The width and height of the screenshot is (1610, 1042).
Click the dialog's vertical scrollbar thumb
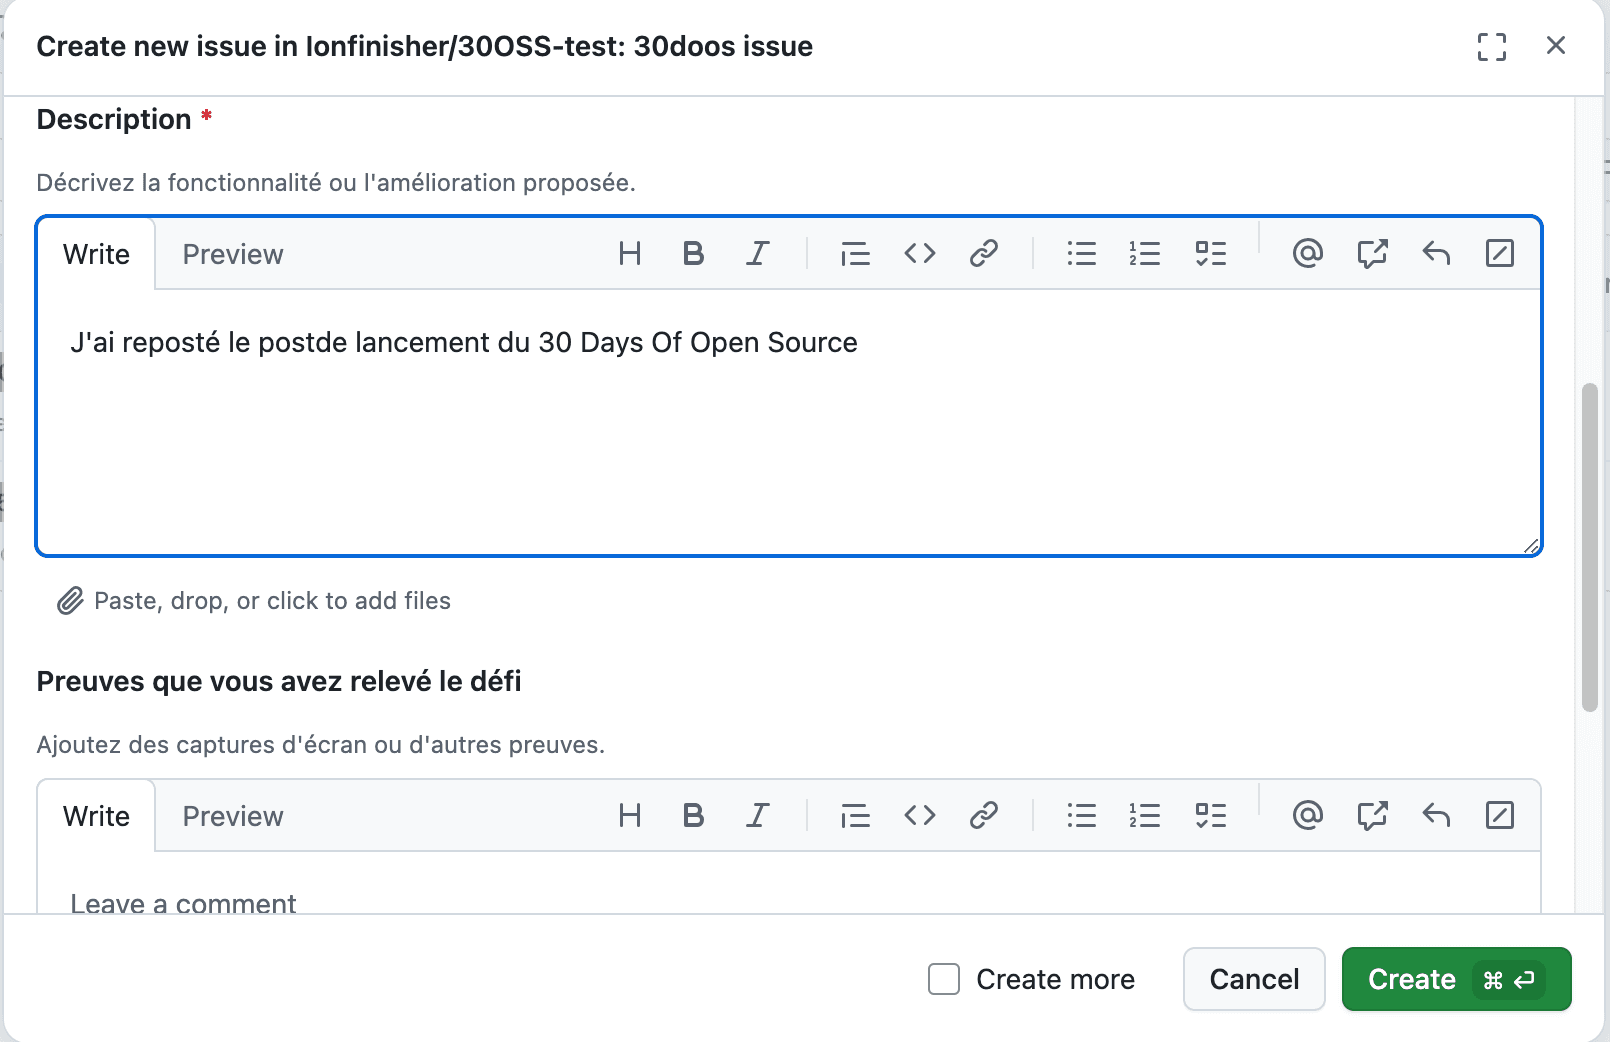pos(1589,546)
